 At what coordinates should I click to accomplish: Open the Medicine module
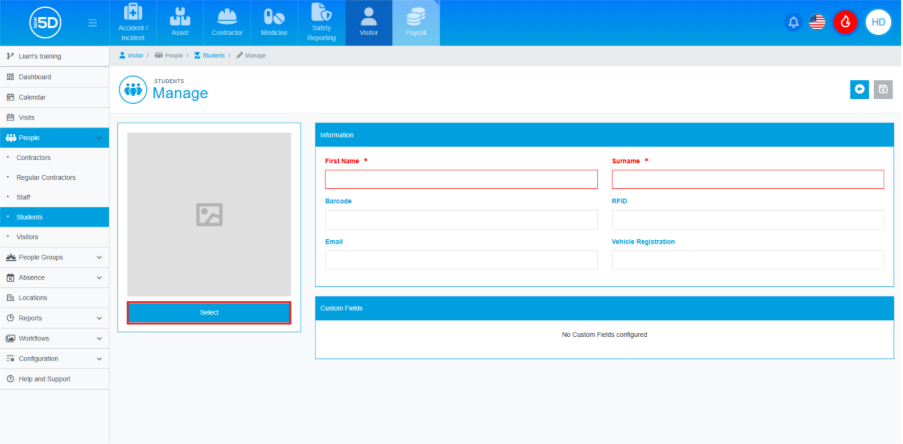[x=274, y=23]
